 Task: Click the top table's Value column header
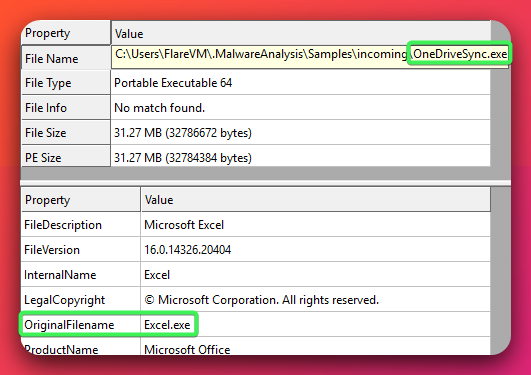pos(301,33)
